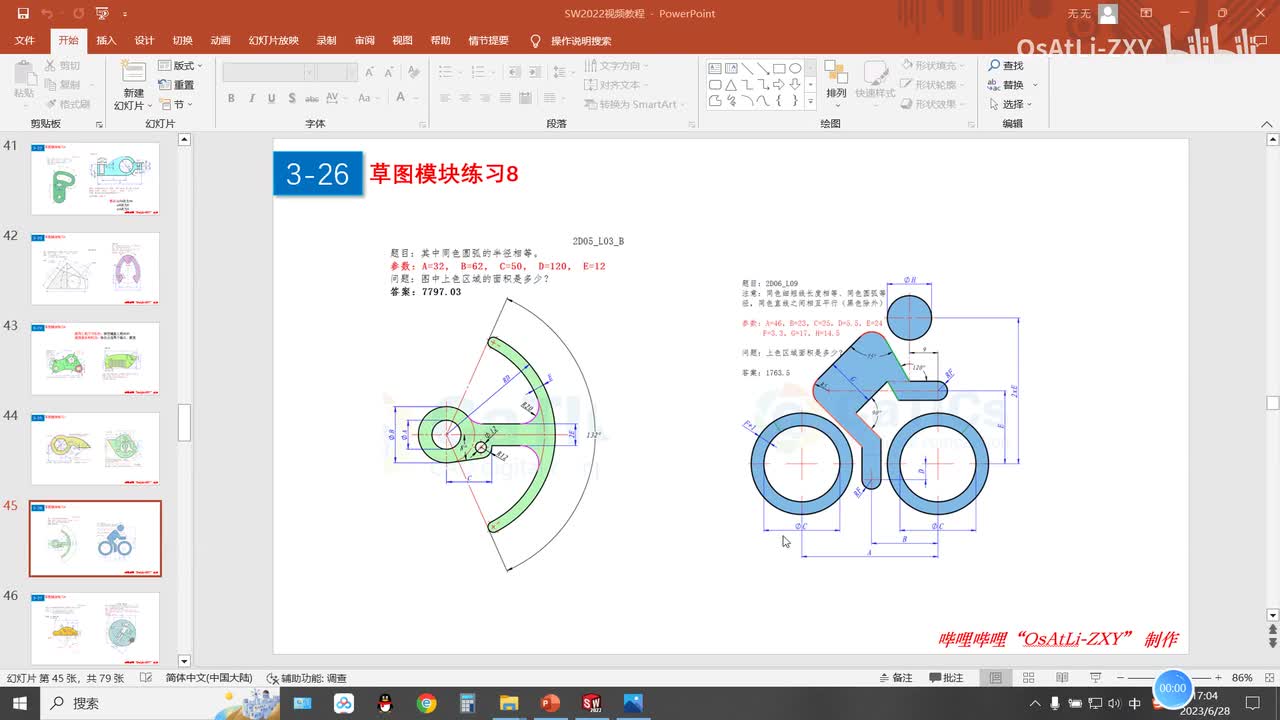This screenshot has width=1280, height=720.
Task: Open 形状填充 shape fill color menu
Action: [933, 66]
